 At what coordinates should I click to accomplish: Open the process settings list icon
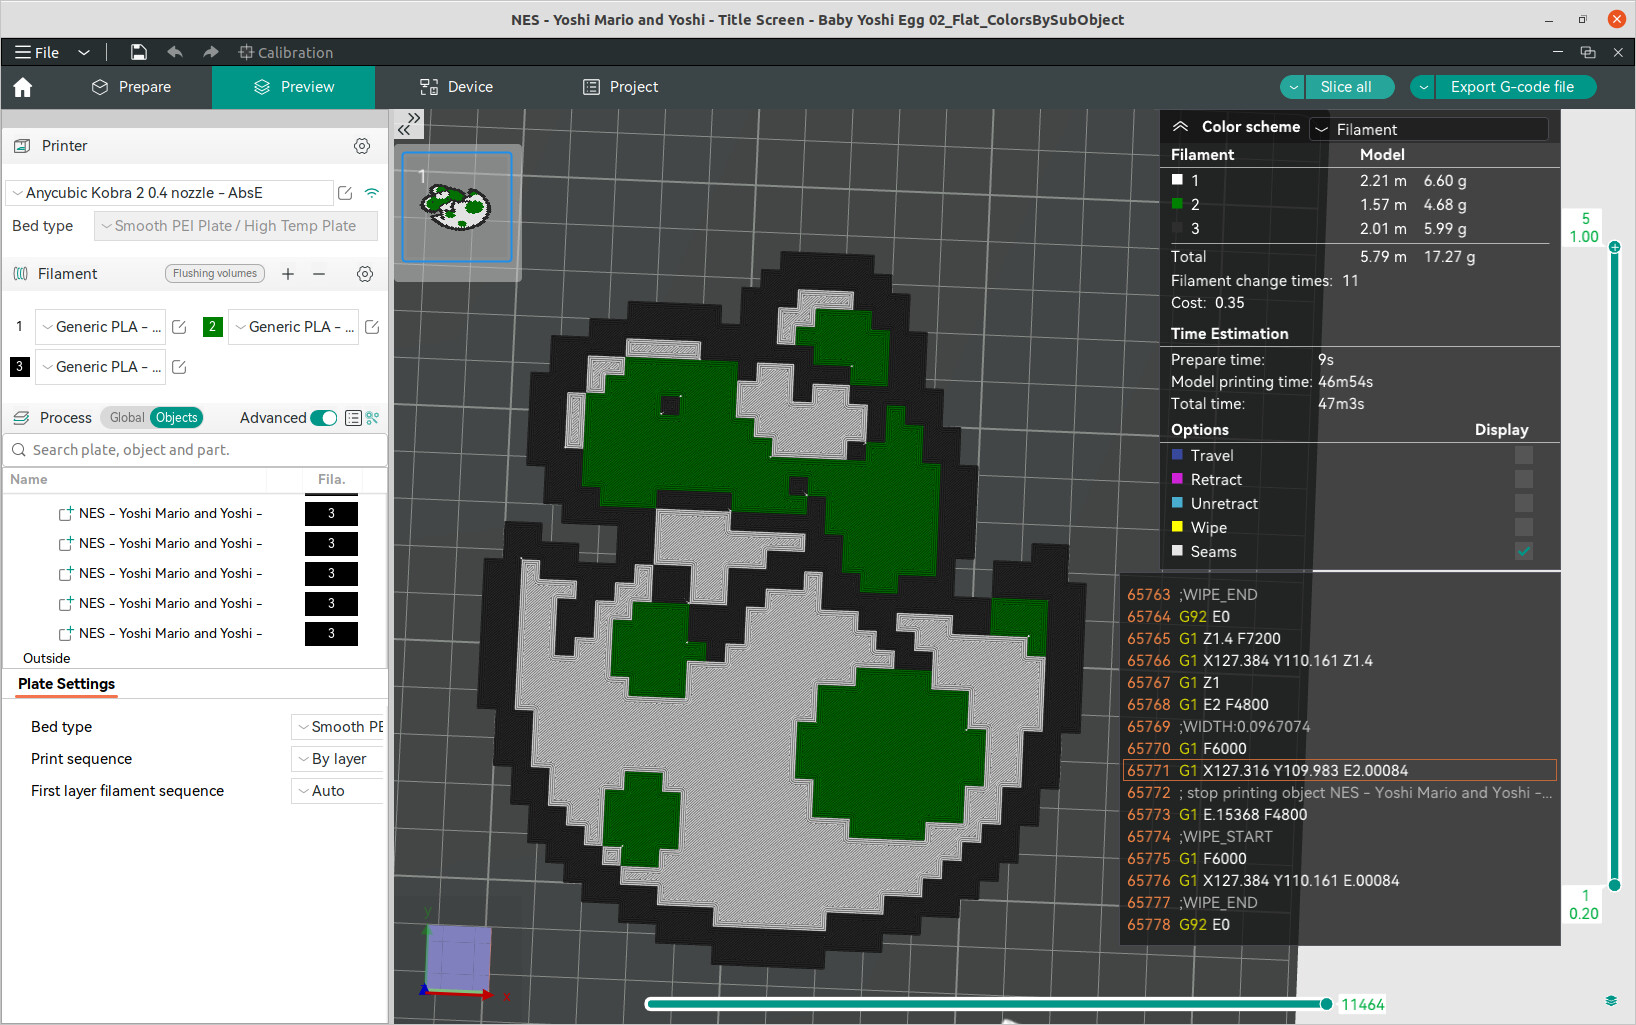click(353, 418)
